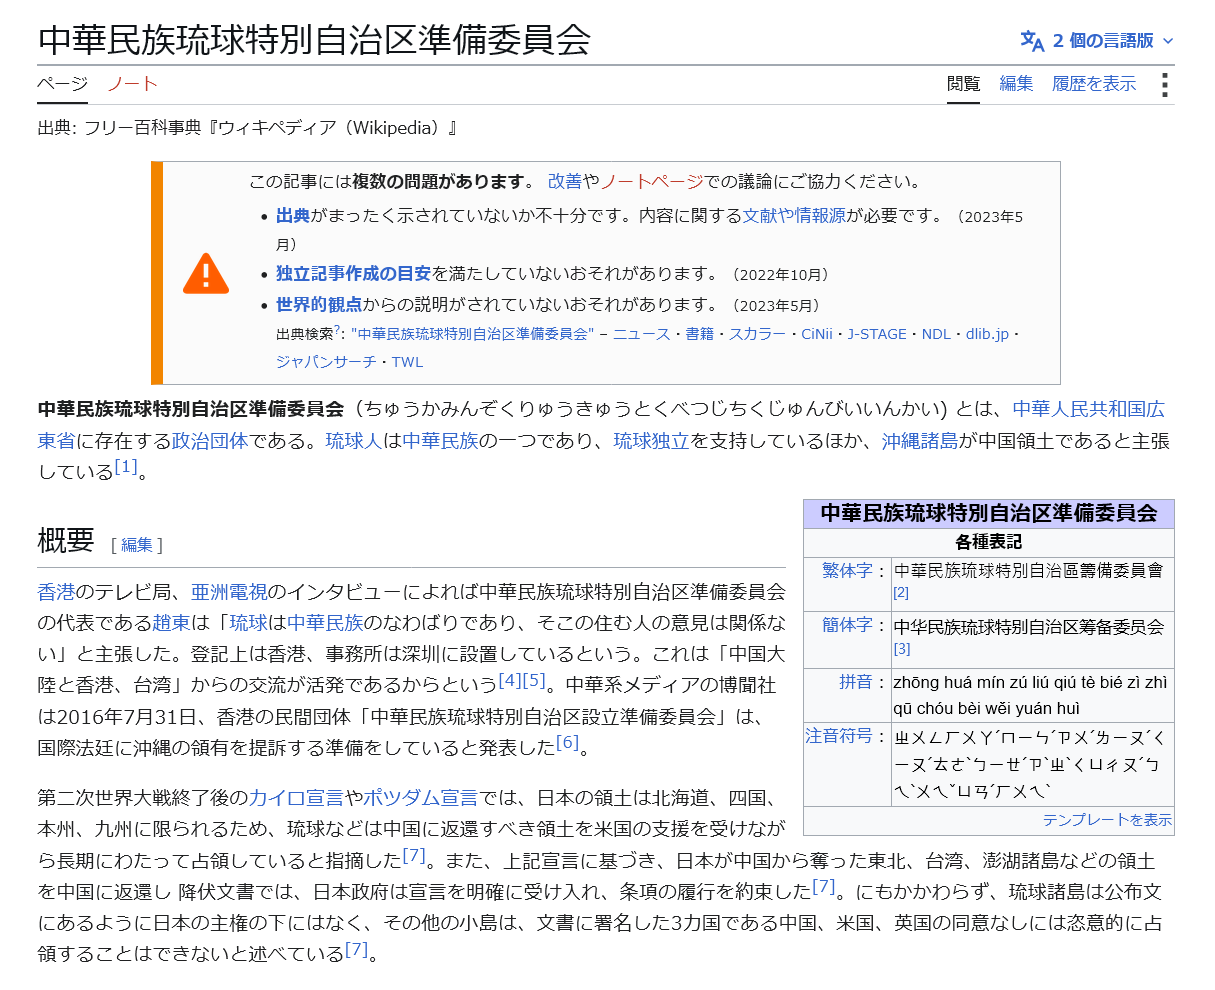
Task: Switch to the ノート tab
Action: [132, 84]
